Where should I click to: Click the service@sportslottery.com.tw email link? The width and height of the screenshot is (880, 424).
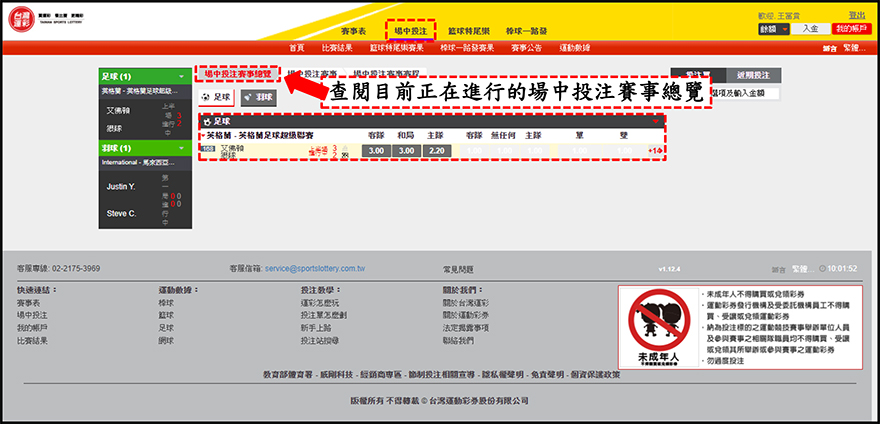315,269
